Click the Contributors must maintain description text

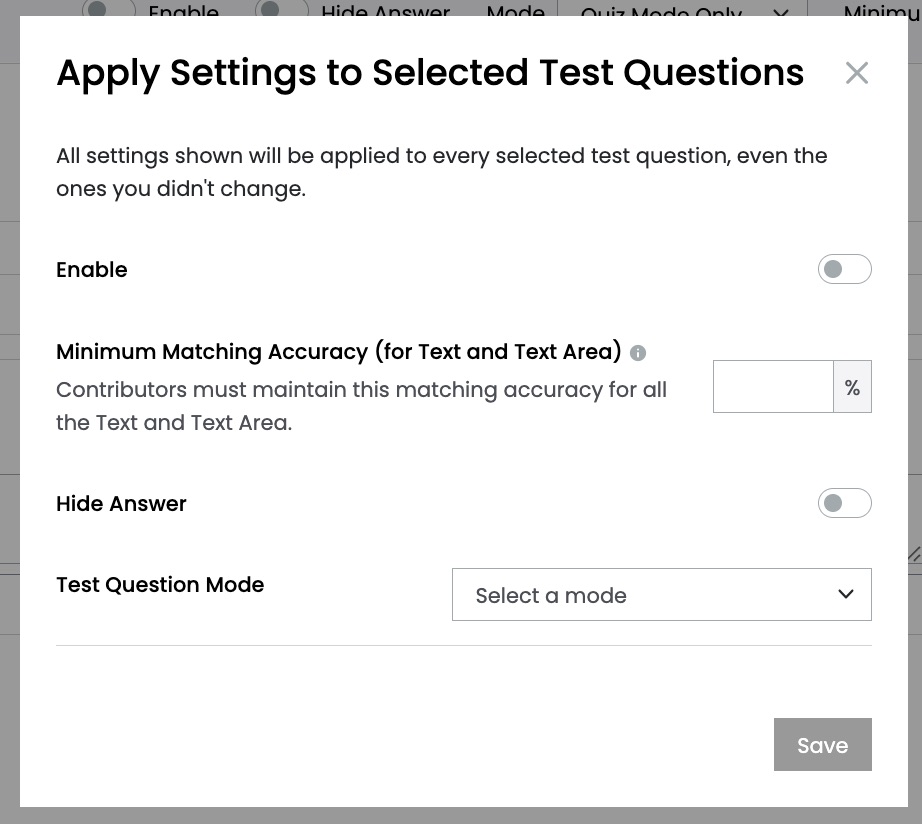pyautogui.click(x=361, y=406)
